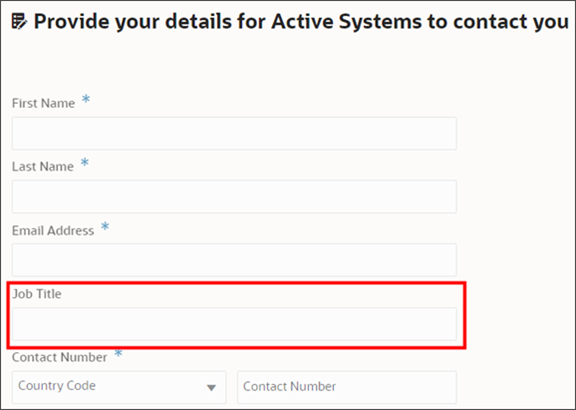Select the Last Name input box
Screen dimensions: 576x410
click(x=234, y=197)
